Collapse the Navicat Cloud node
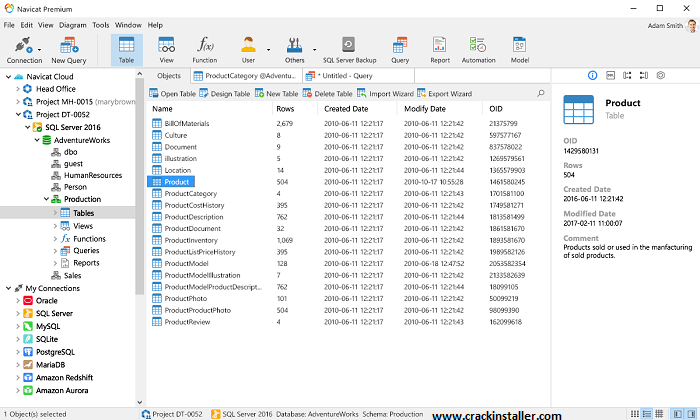The image size is (700, 420). (8, 77)
